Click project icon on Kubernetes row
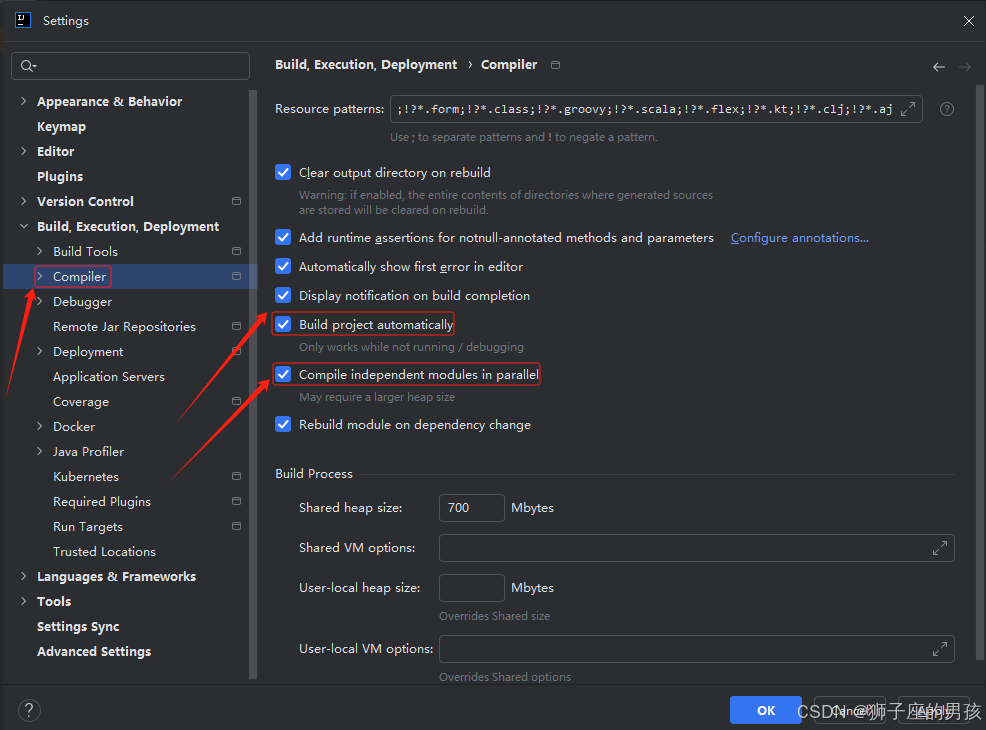The height and width of the screenshot is (730, 986). 236,476
